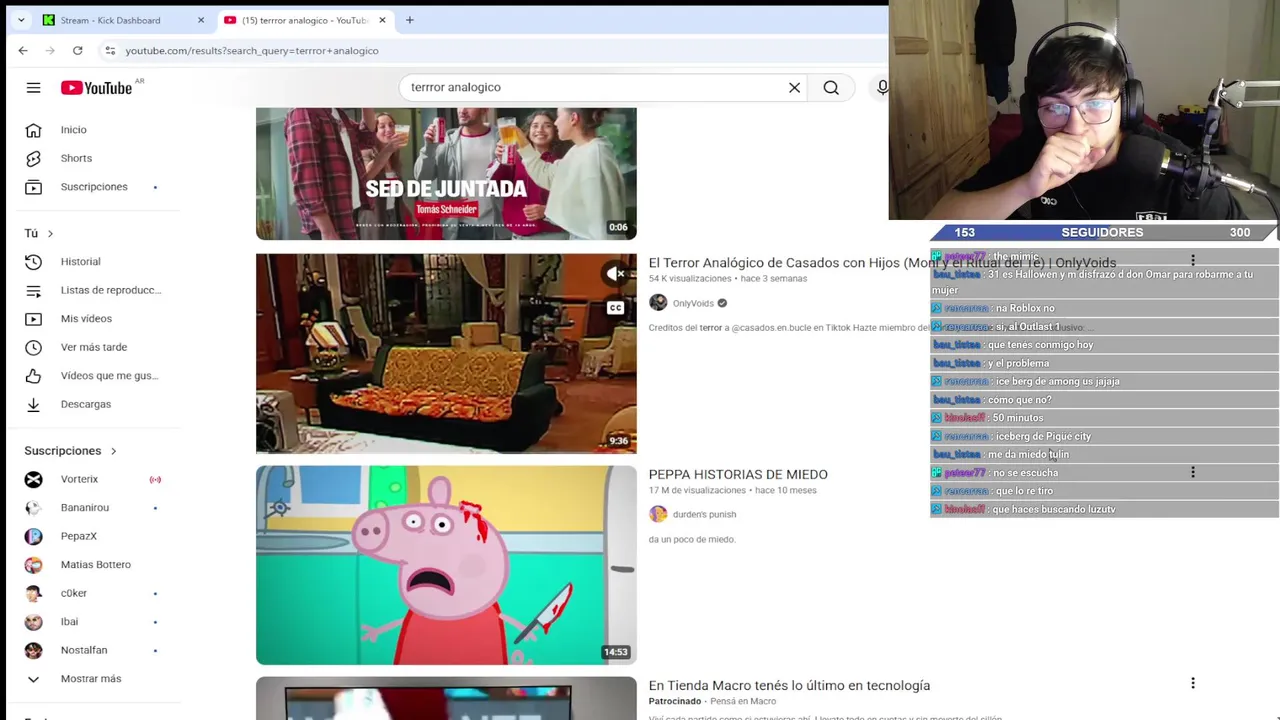
Task: Clear the search box with X
Action: click(x=794, y=88)
